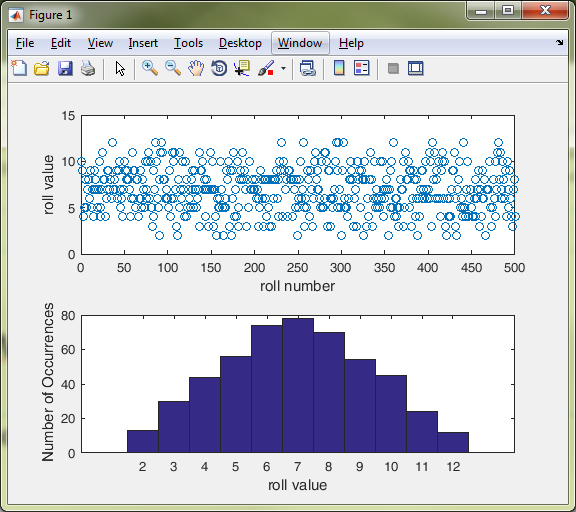The height and width of the screenshot is (512, 576).
Task: Select the Pan hand tool
Action: [196, 68]
